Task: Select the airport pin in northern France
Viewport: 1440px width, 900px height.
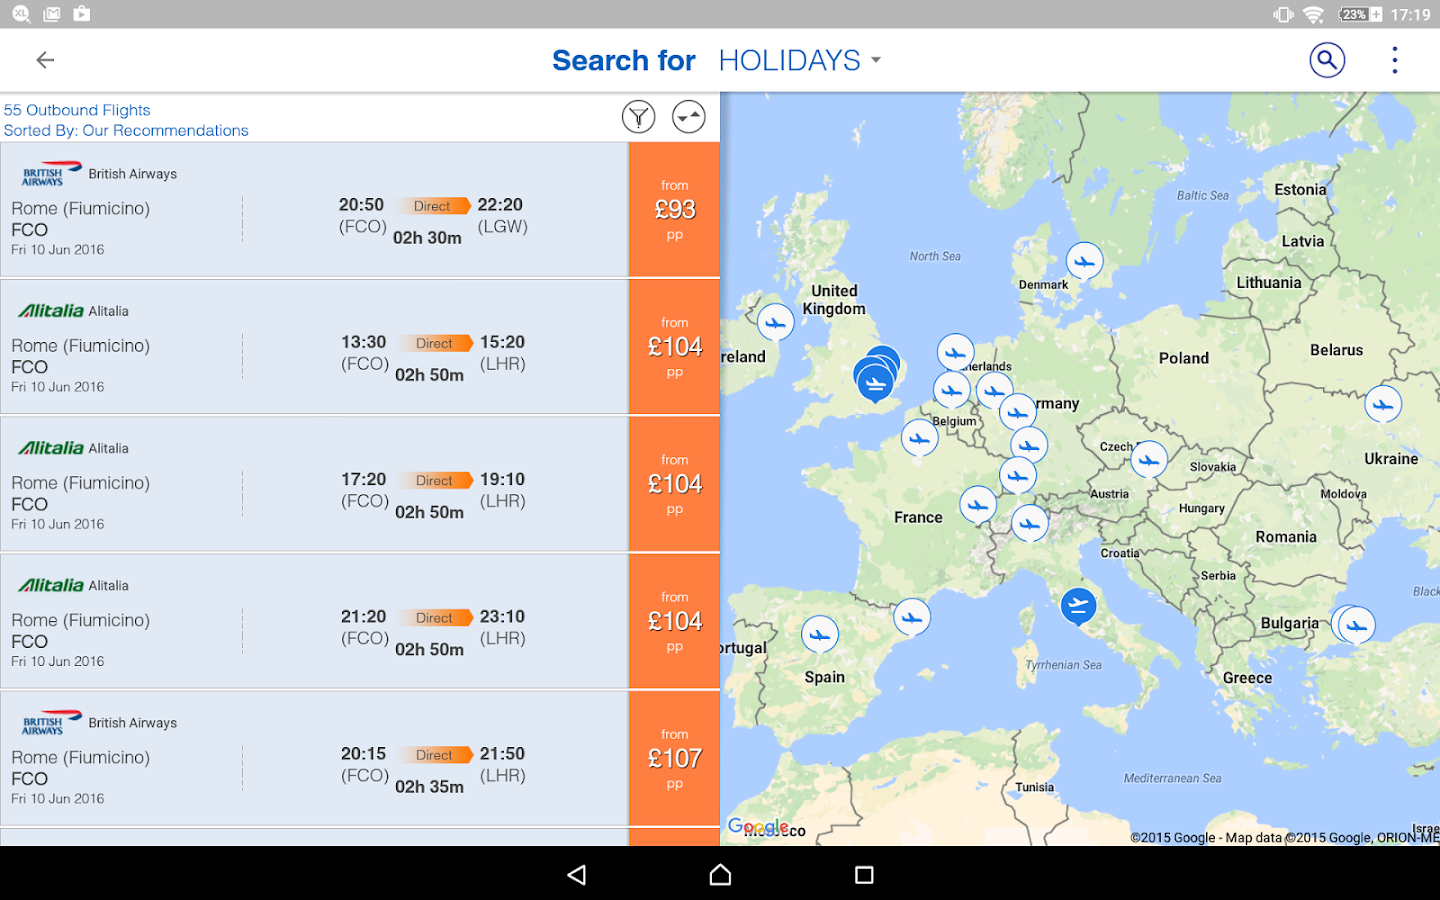Action: click(920, 438)
